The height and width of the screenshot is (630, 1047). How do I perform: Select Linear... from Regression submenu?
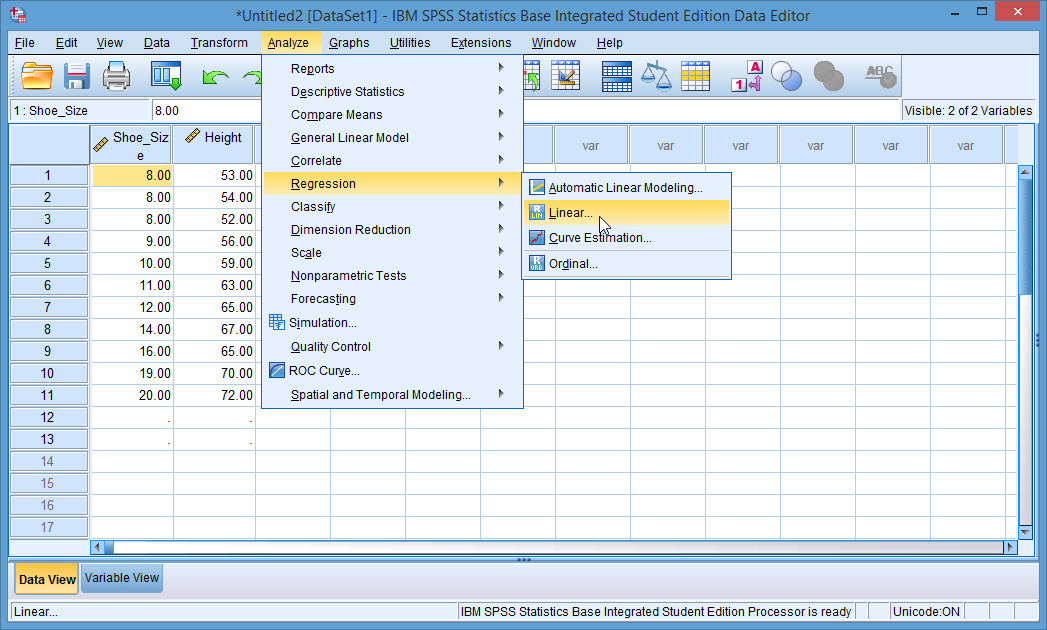(x=626, y=212)
